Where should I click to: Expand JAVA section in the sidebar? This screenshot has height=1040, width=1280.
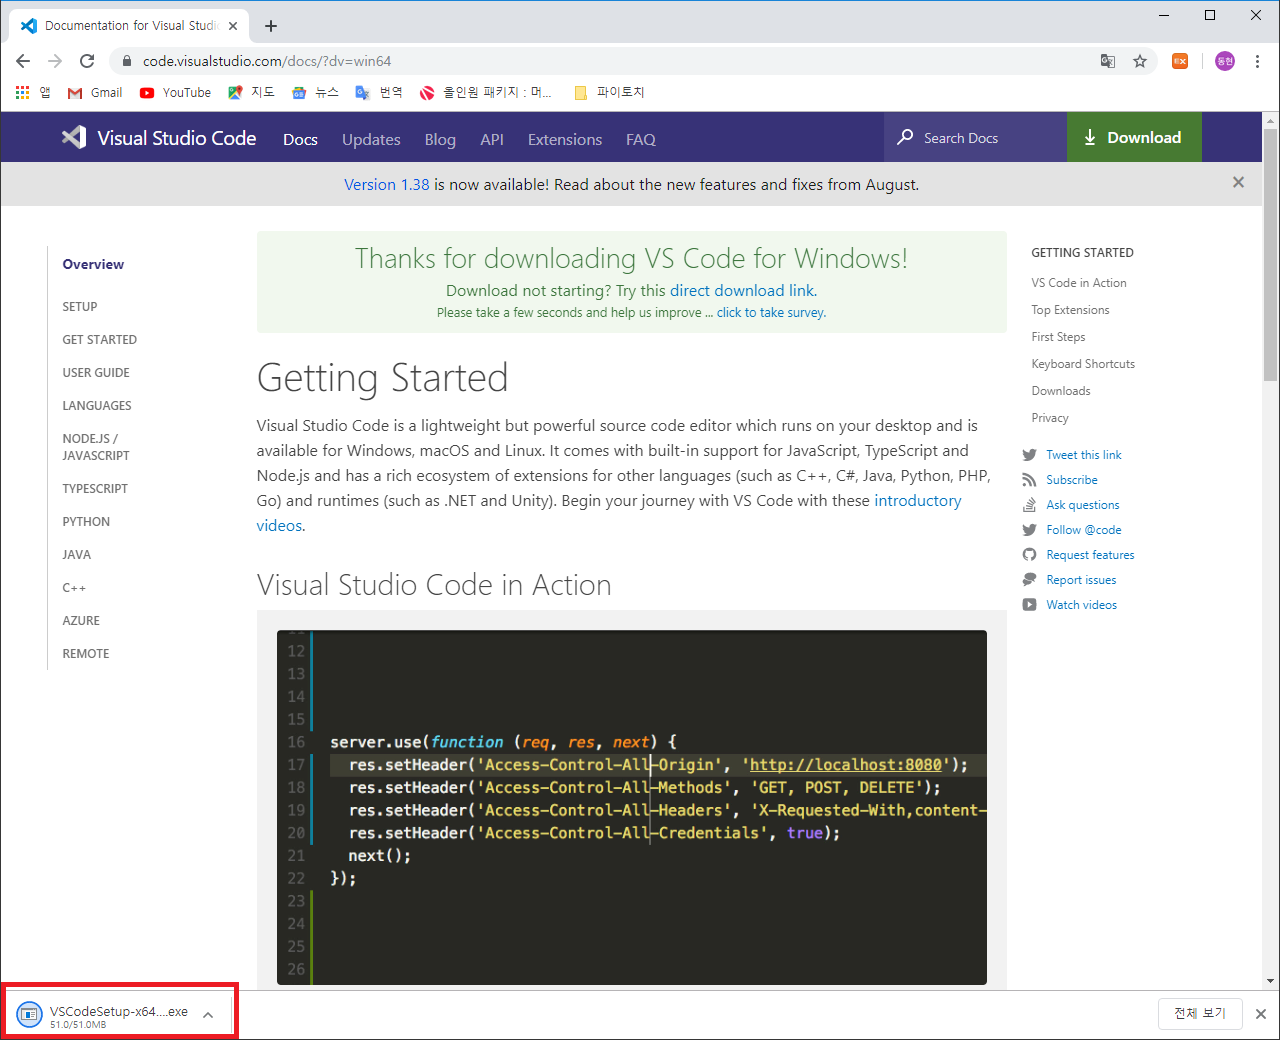(x=77, y=555)
